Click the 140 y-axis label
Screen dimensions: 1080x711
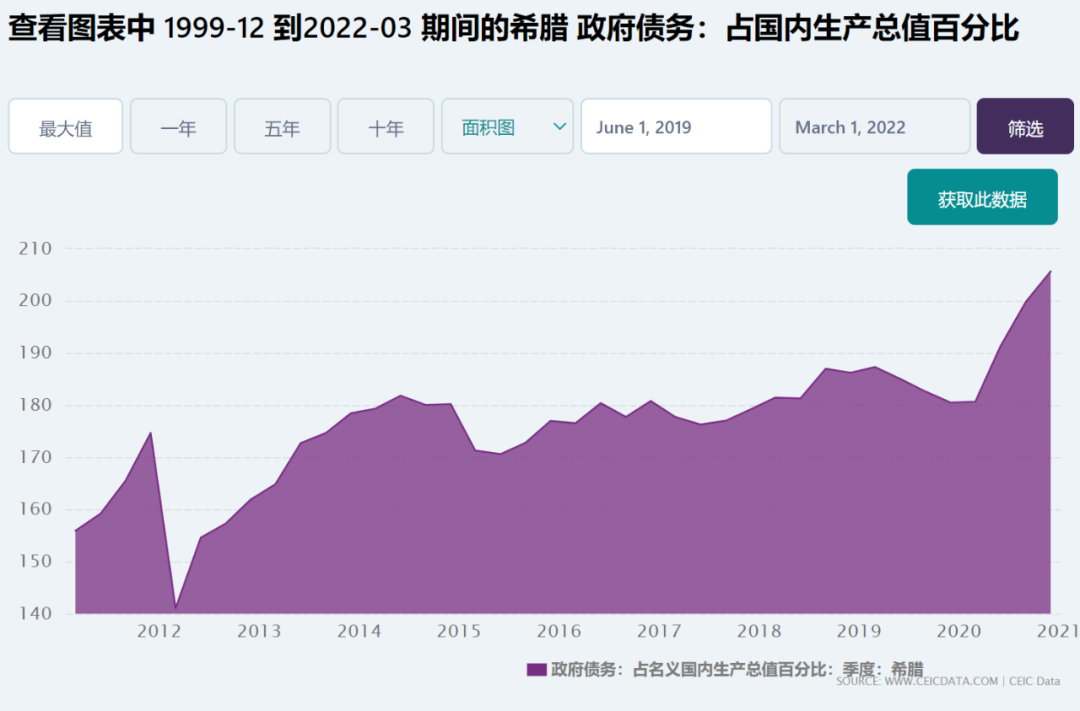click(35, 613)
